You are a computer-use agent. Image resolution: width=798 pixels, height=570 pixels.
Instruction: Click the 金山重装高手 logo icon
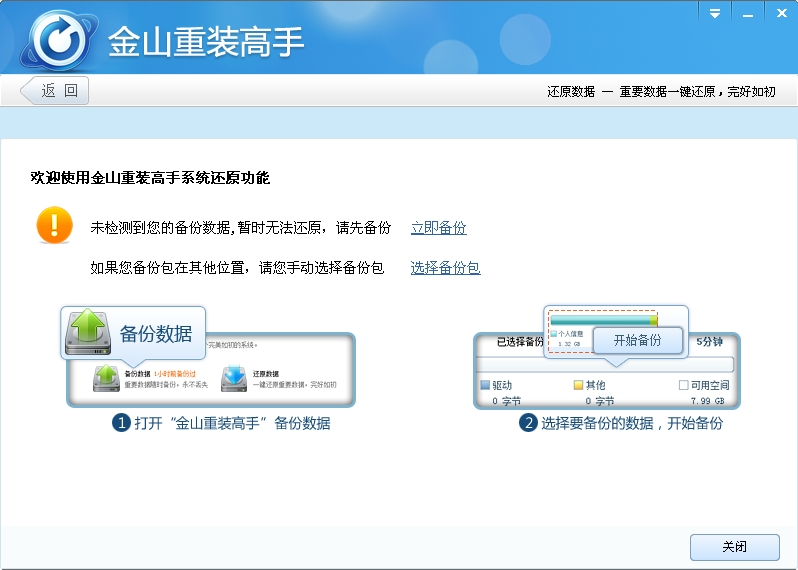click(x=58, y=40)
